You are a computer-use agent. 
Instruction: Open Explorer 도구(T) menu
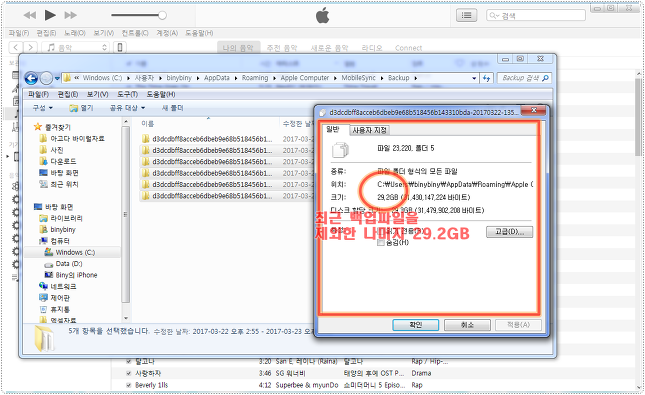pos(128,95)
